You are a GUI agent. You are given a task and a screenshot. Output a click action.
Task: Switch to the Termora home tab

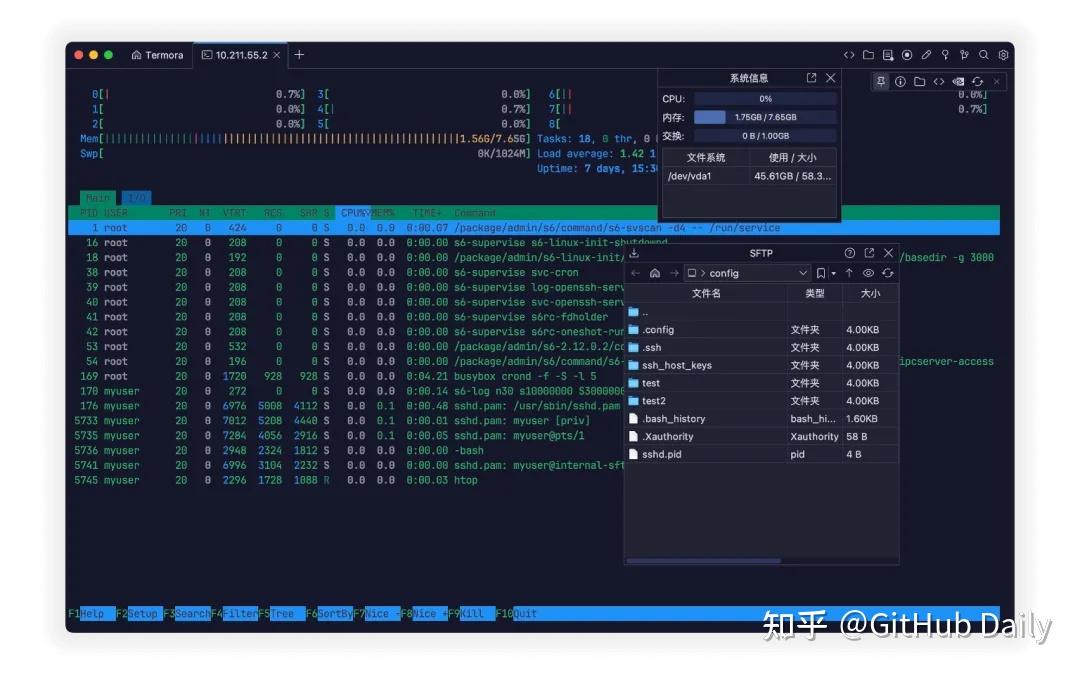158,55
